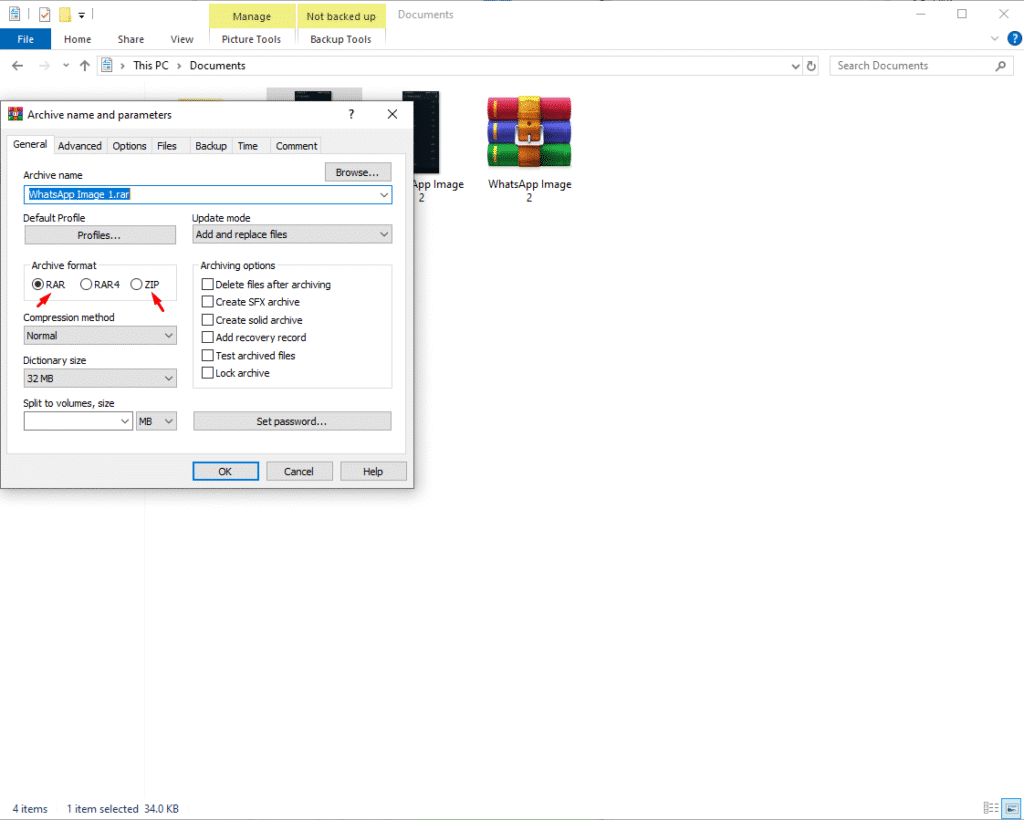
Task: Click the dialog Help button
Action: [374, 471]
